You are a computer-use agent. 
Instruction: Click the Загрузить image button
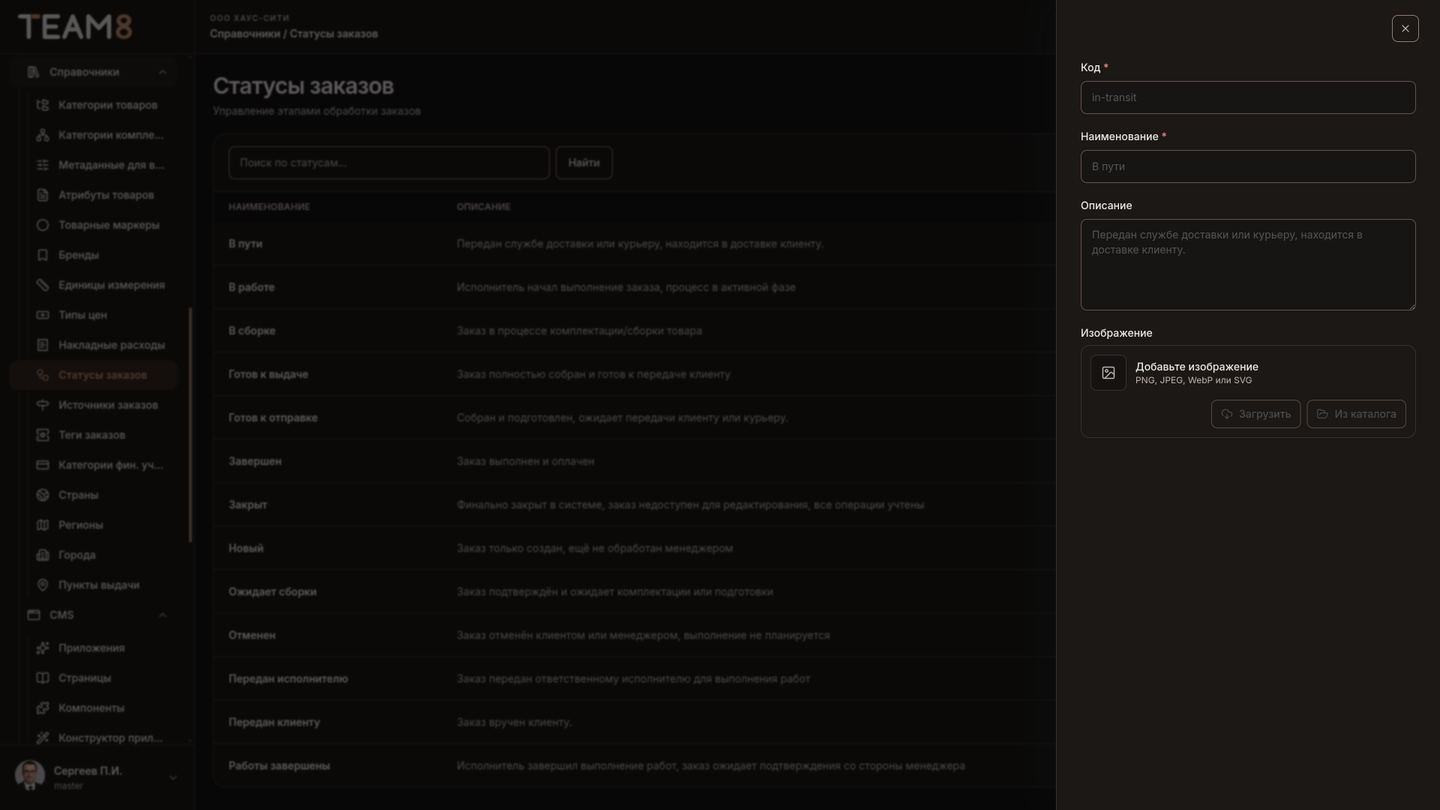1256,414
